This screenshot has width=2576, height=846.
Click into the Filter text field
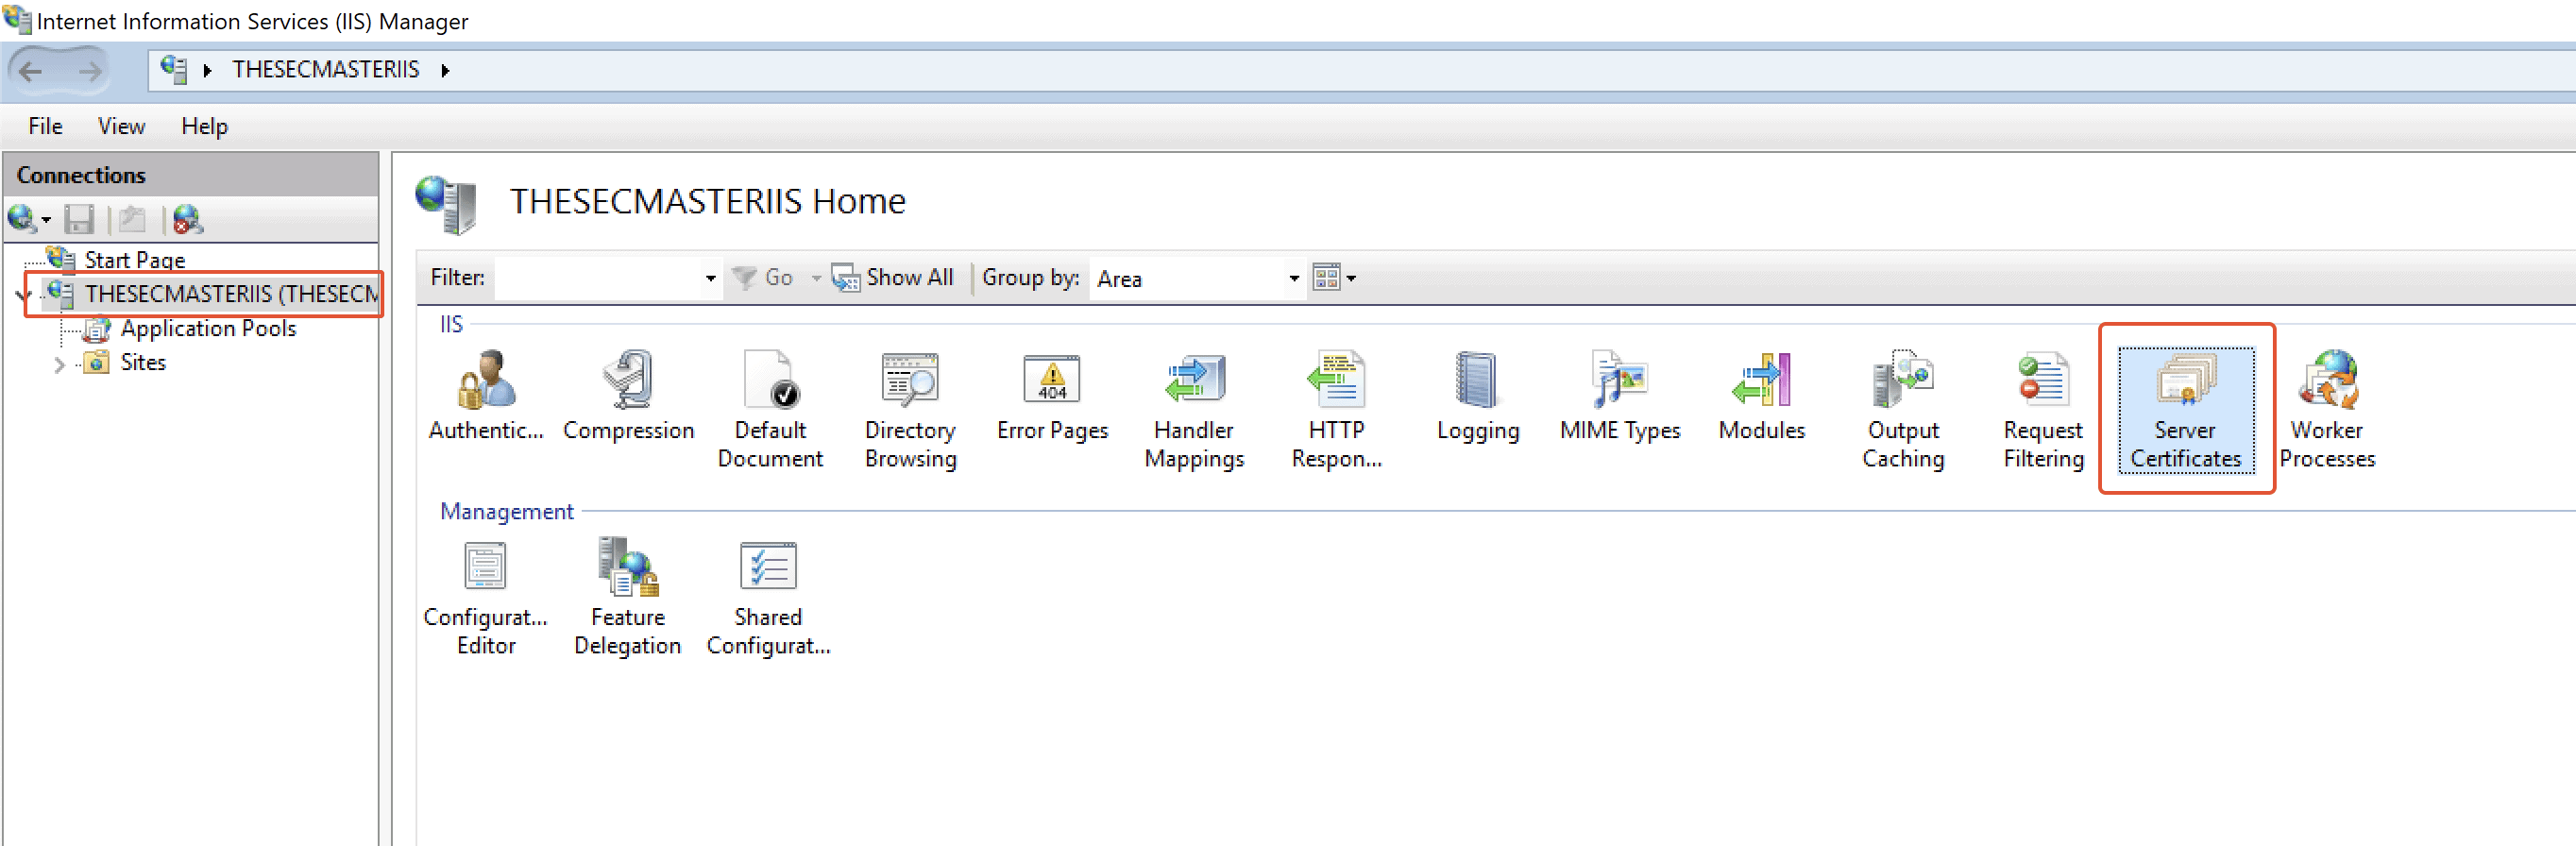coord(598,278)
